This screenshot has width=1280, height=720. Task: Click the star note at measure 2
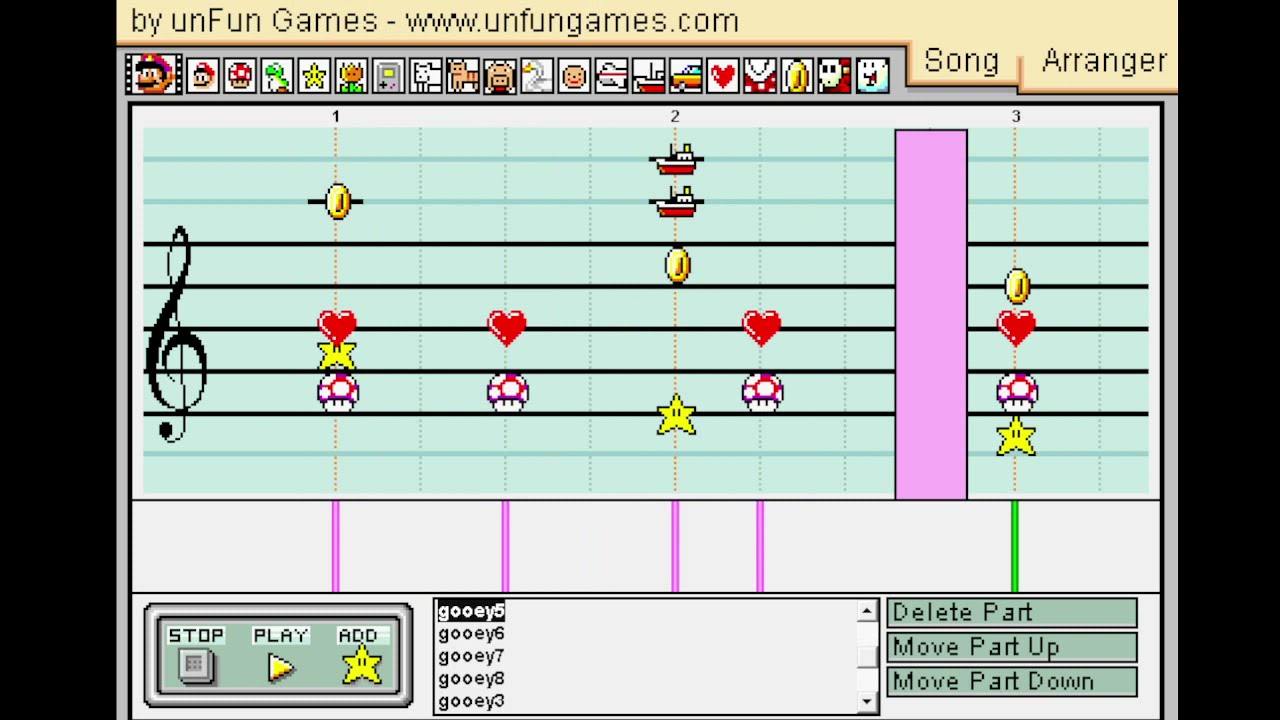click(x=677, y=415)
